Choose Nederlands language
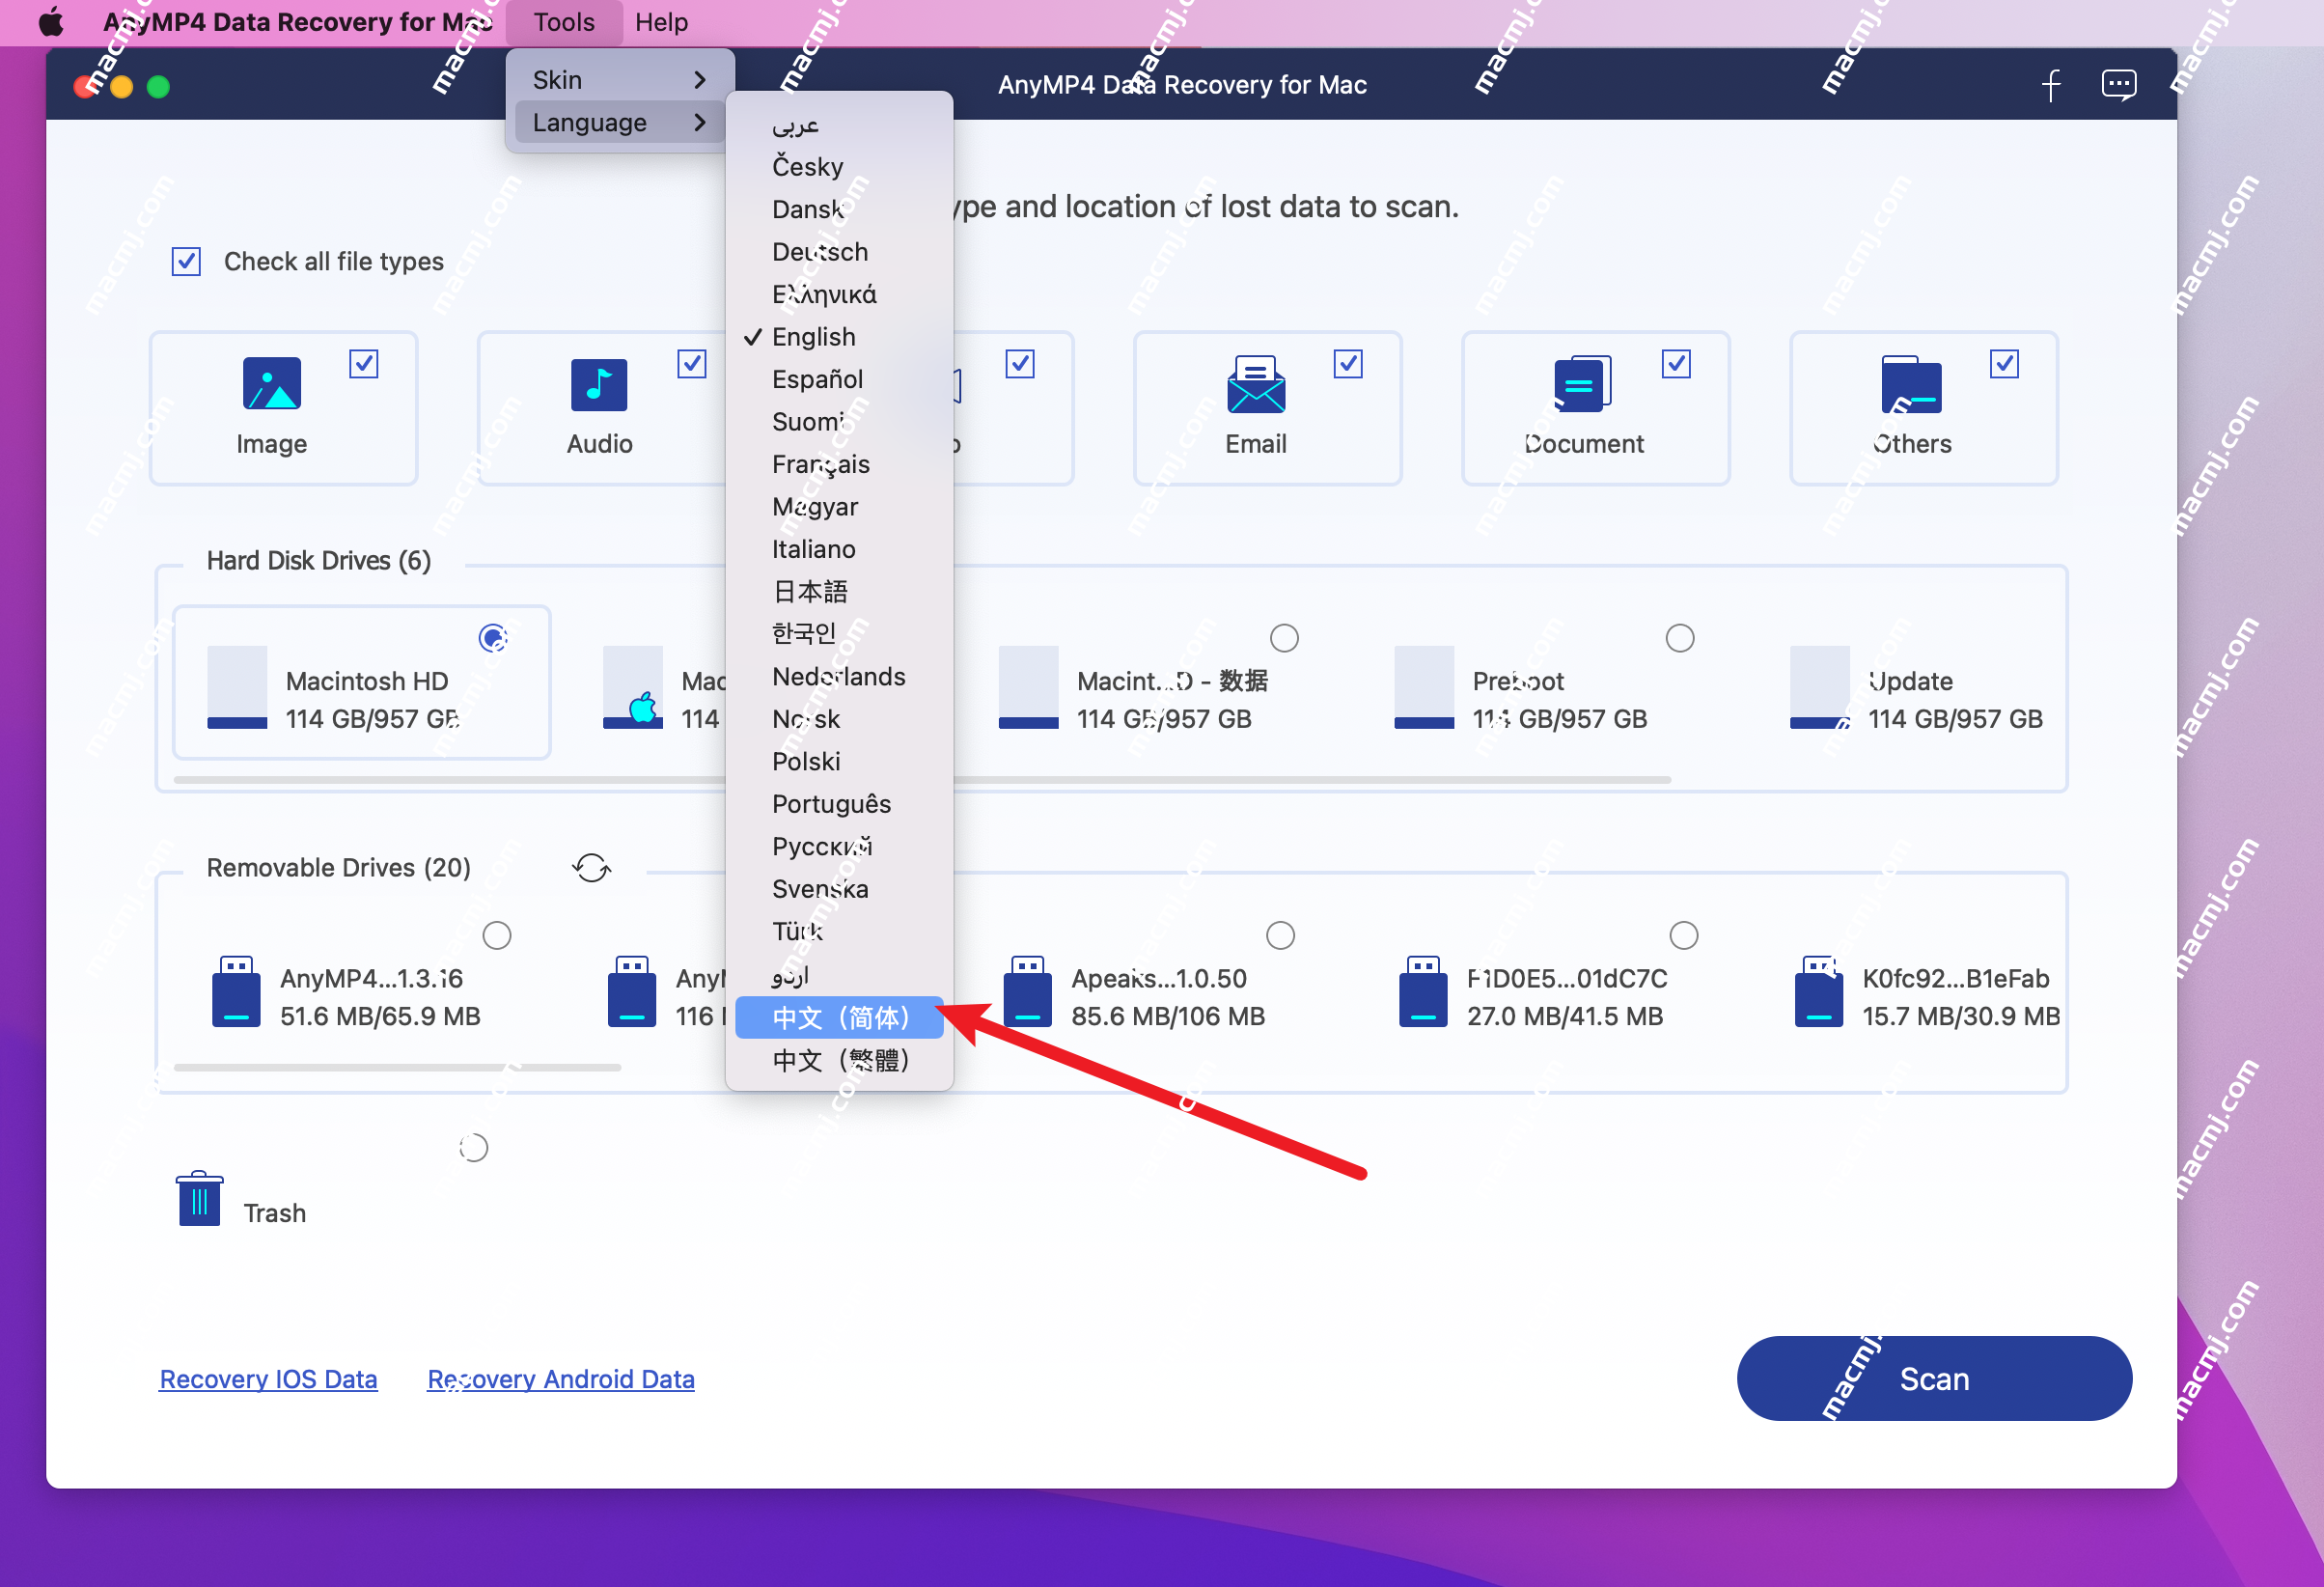Screen dimensions: 2324x1587 click(839, 676)
